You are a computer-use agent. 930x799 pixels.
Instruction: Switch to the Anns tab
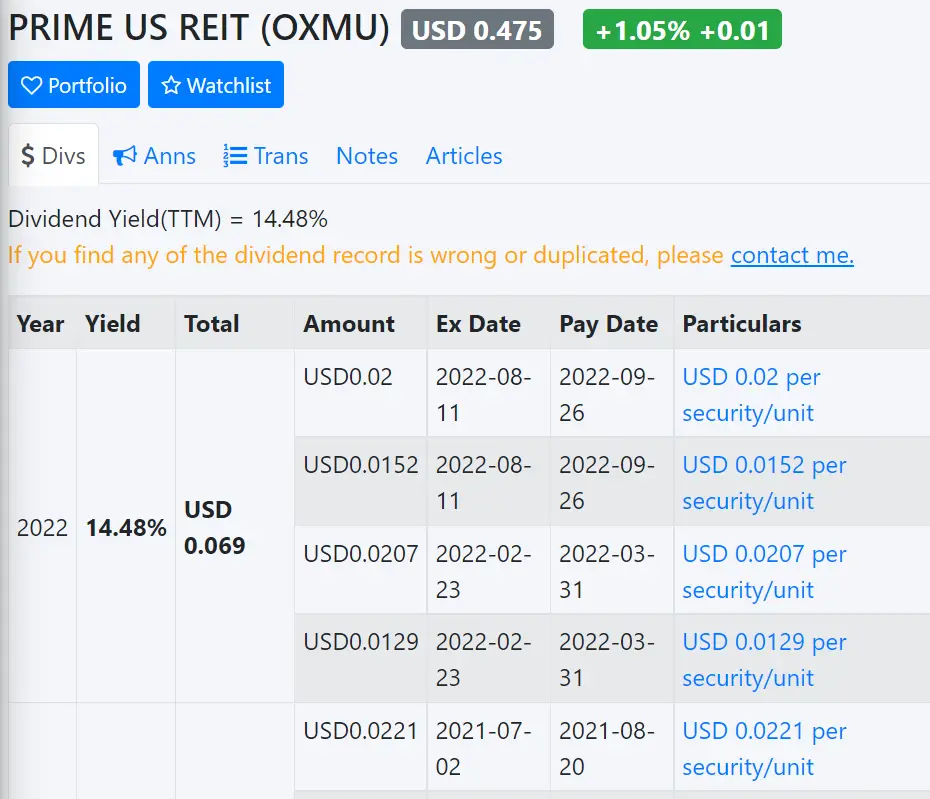[154, 156]
